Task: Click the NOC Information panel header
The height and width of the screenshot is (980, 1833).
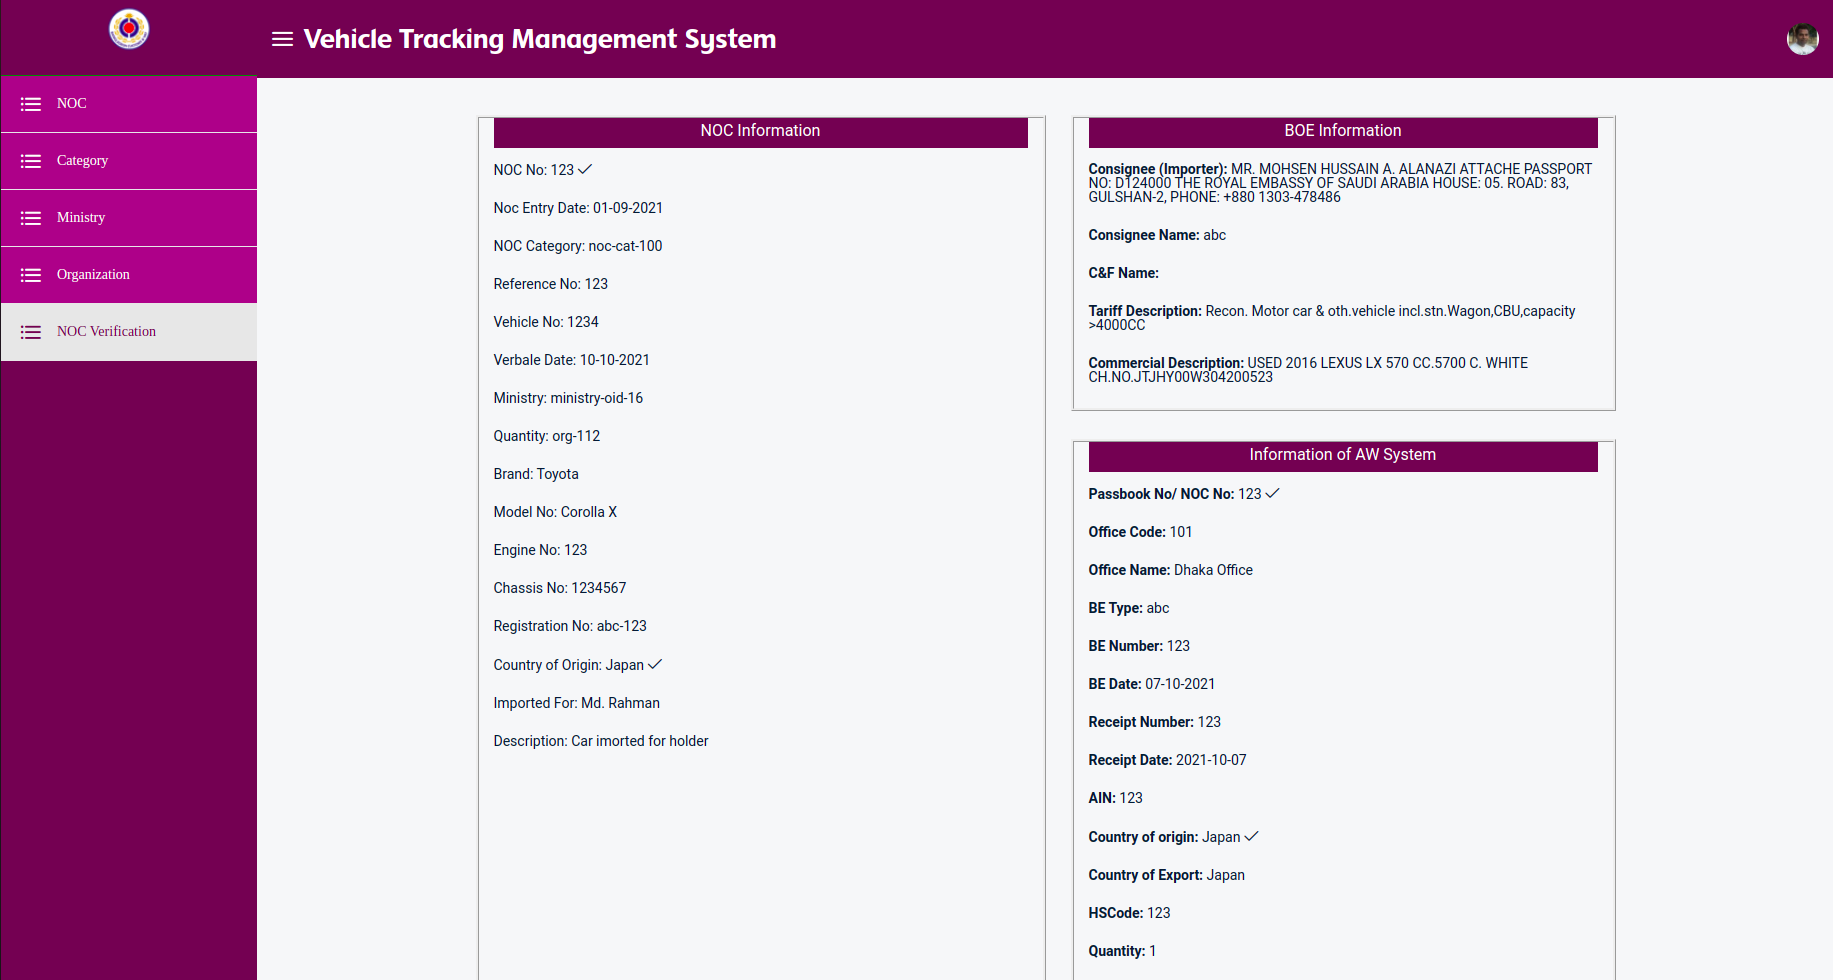Action: [x=760, y=132]
